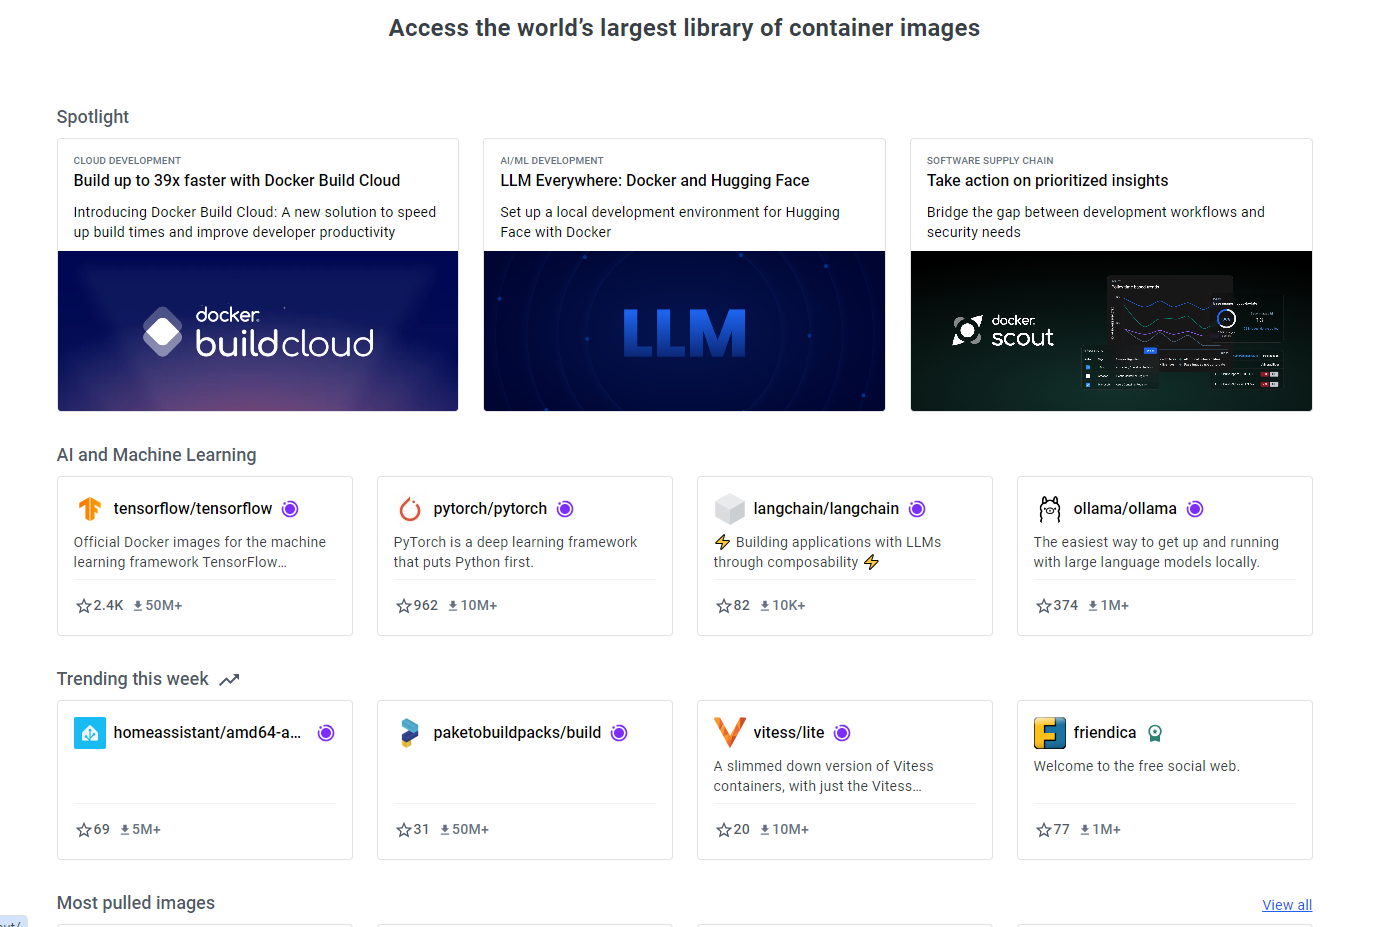Open View all most pulled images
1390x927 pixels.
click(x=1287, y=905)
